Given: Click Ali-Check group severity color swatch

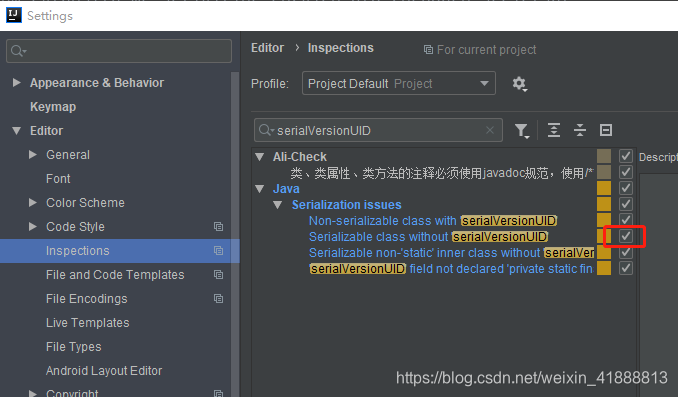Looking at the screenshot, I should click(604, 156).
